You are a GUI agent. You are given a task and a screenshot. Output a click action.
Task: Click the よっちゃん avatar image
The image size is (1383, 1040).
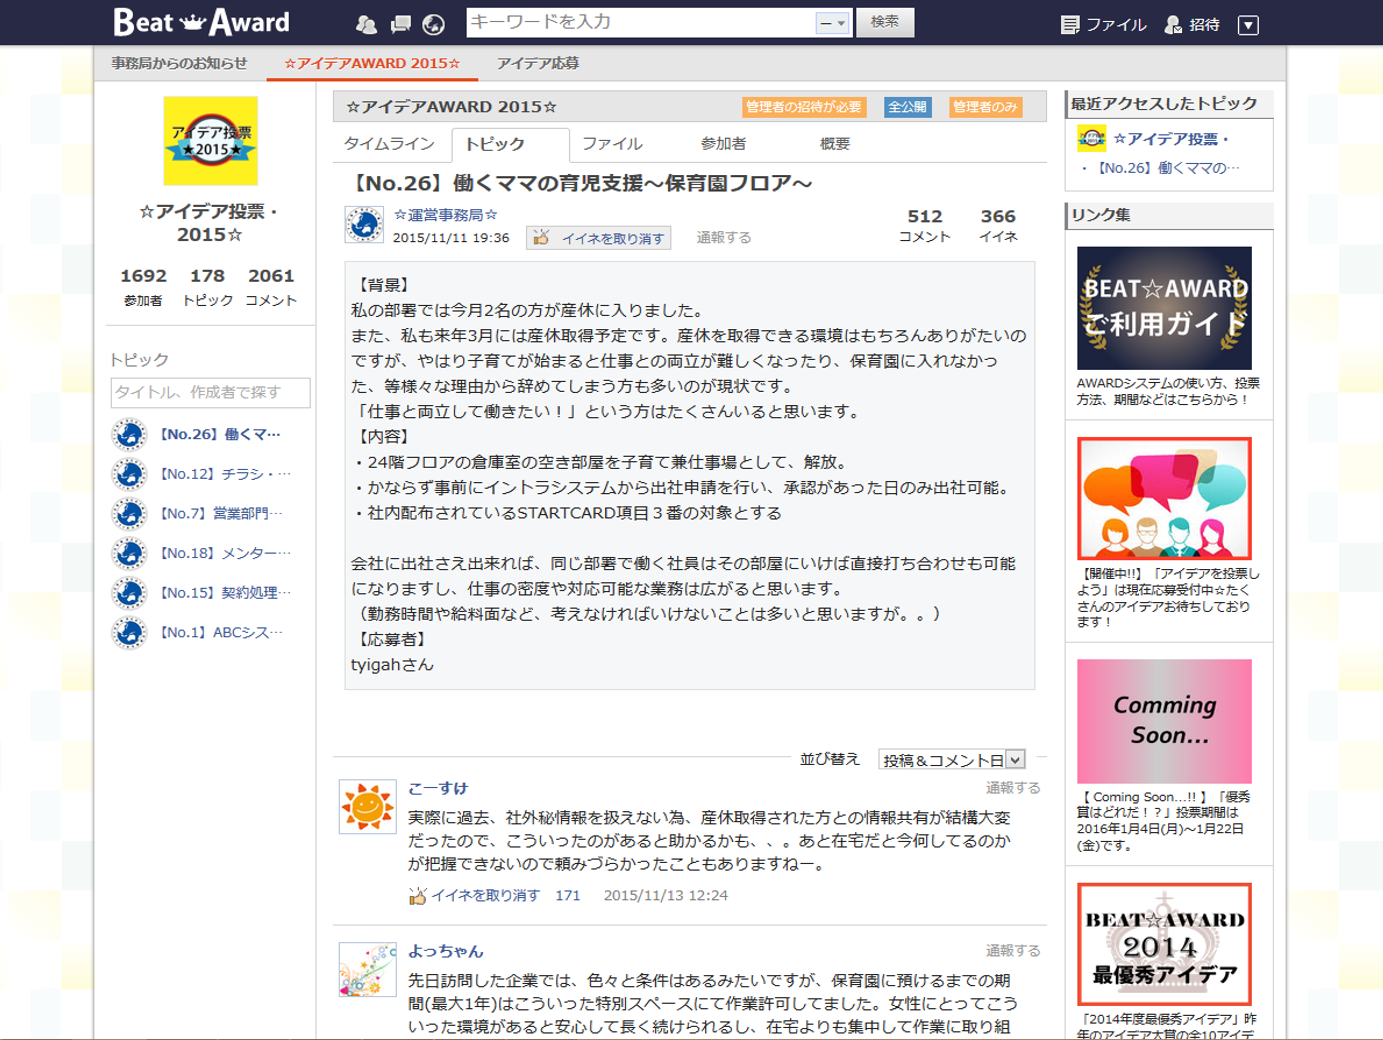pyautogui.click(x=367, y=969)
